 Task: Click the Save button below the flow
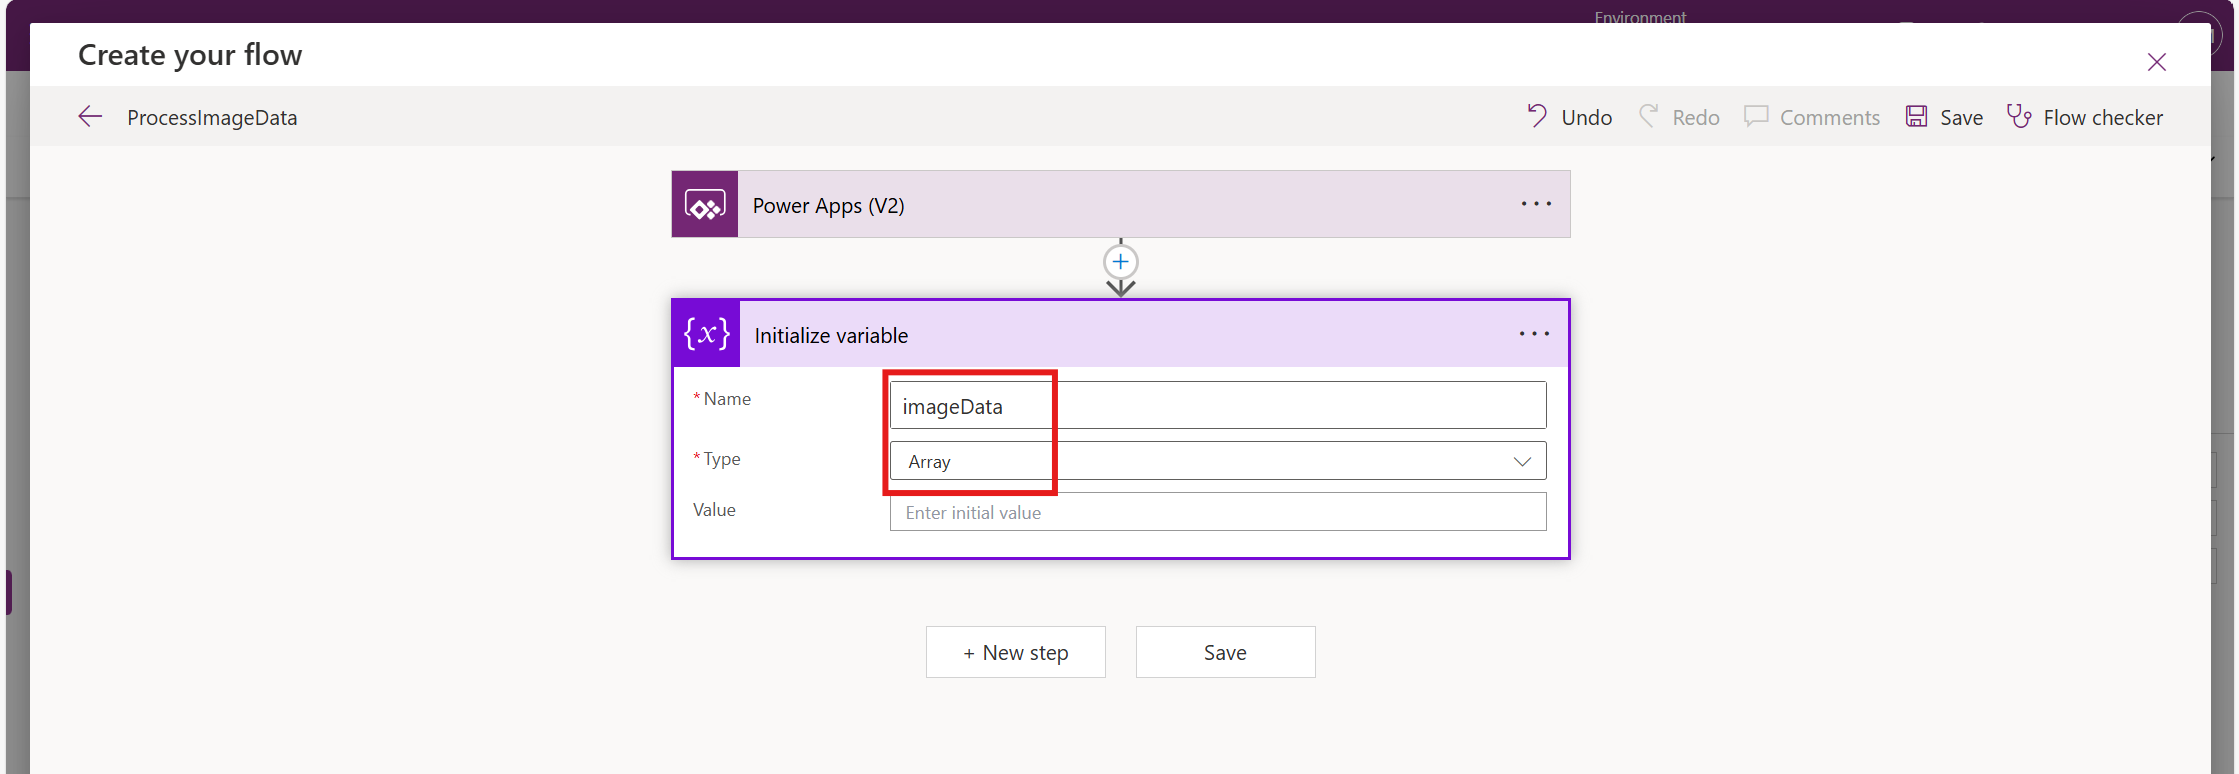[x=1225, y=652]
